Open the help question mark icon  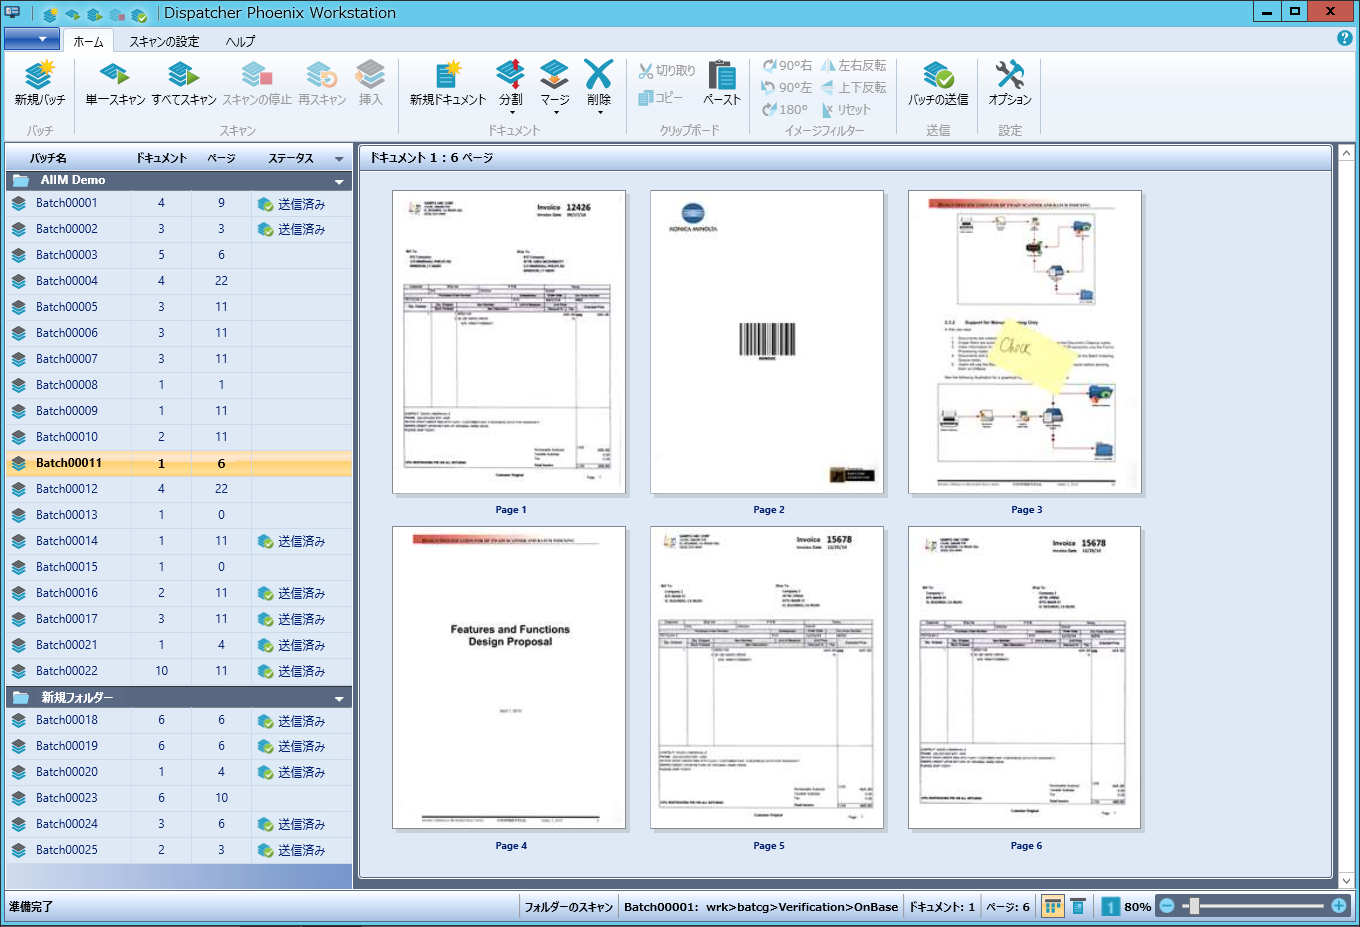[1344, 38]
